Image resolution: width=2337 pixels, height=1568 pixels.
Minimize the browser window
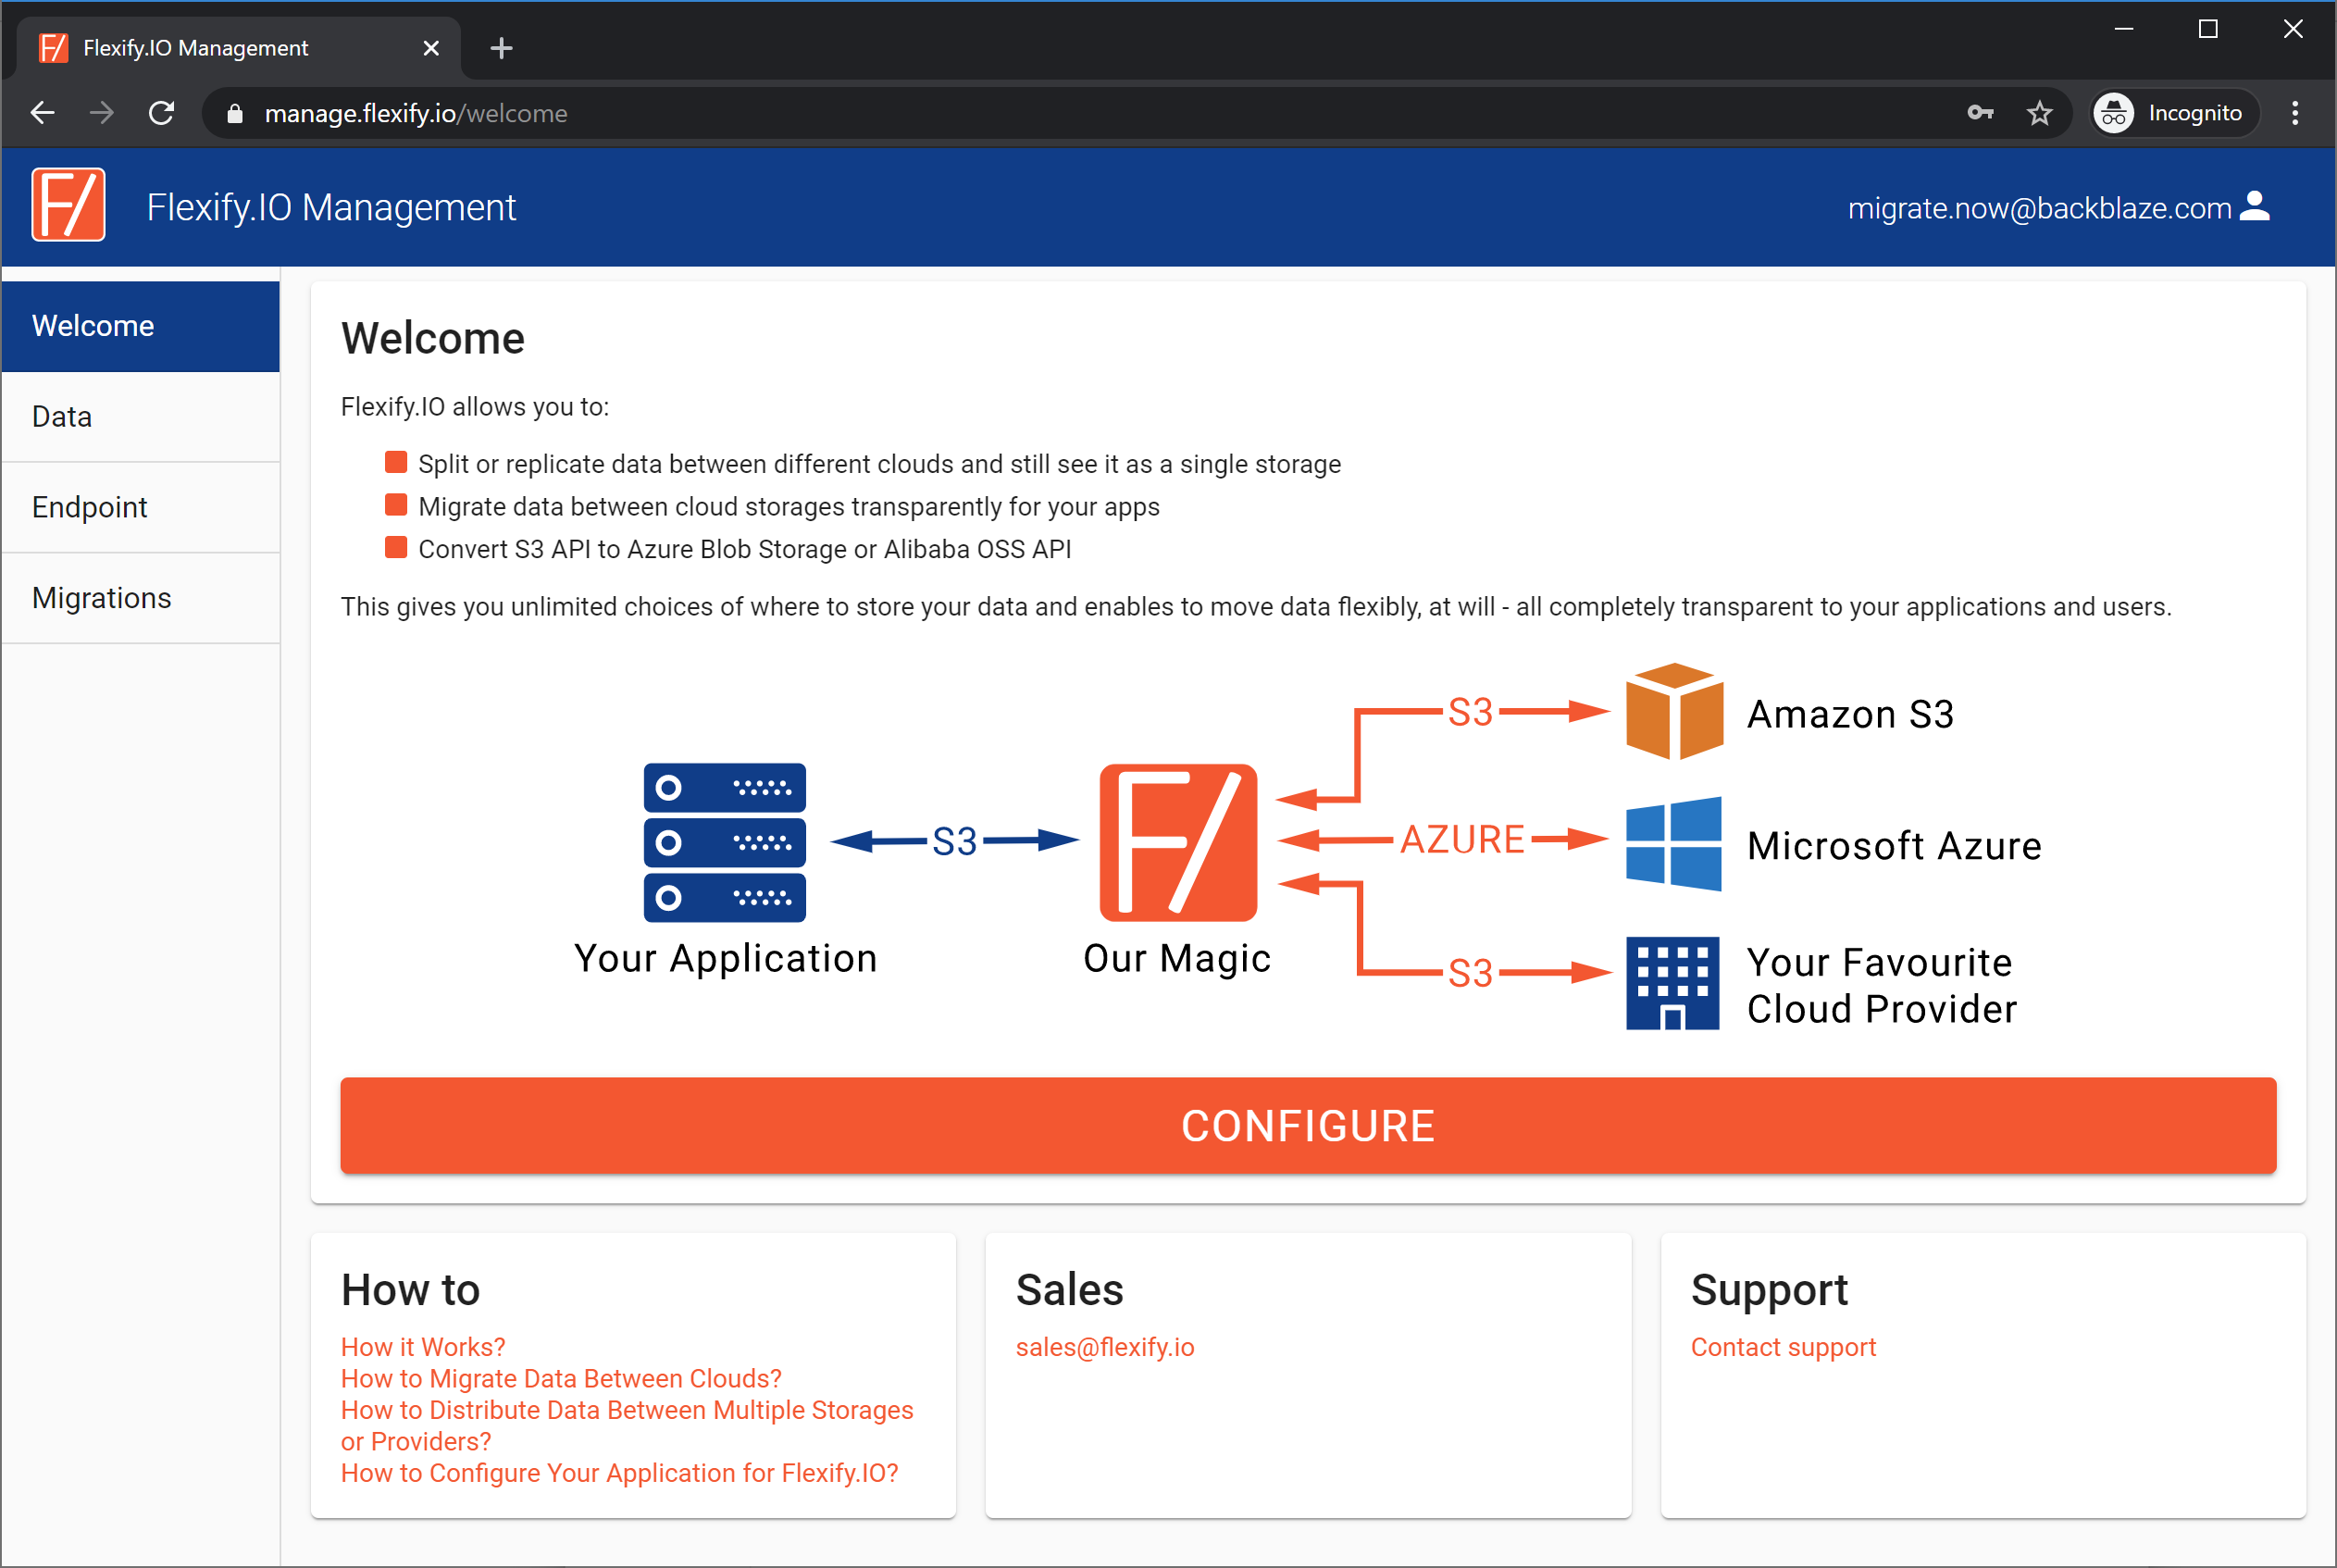click(x=2123, y=29)
